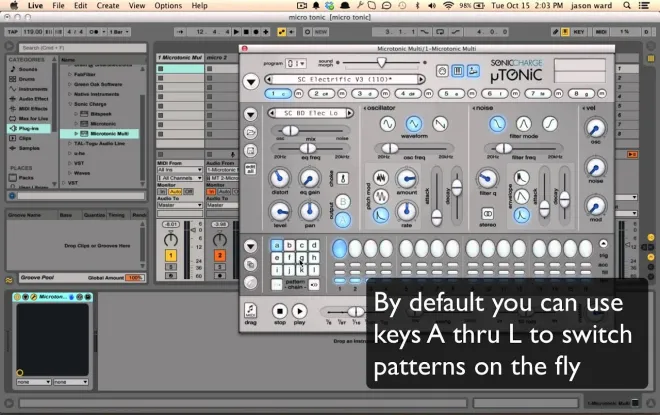Open the main plugin menu arrow

tap(251, 81)
